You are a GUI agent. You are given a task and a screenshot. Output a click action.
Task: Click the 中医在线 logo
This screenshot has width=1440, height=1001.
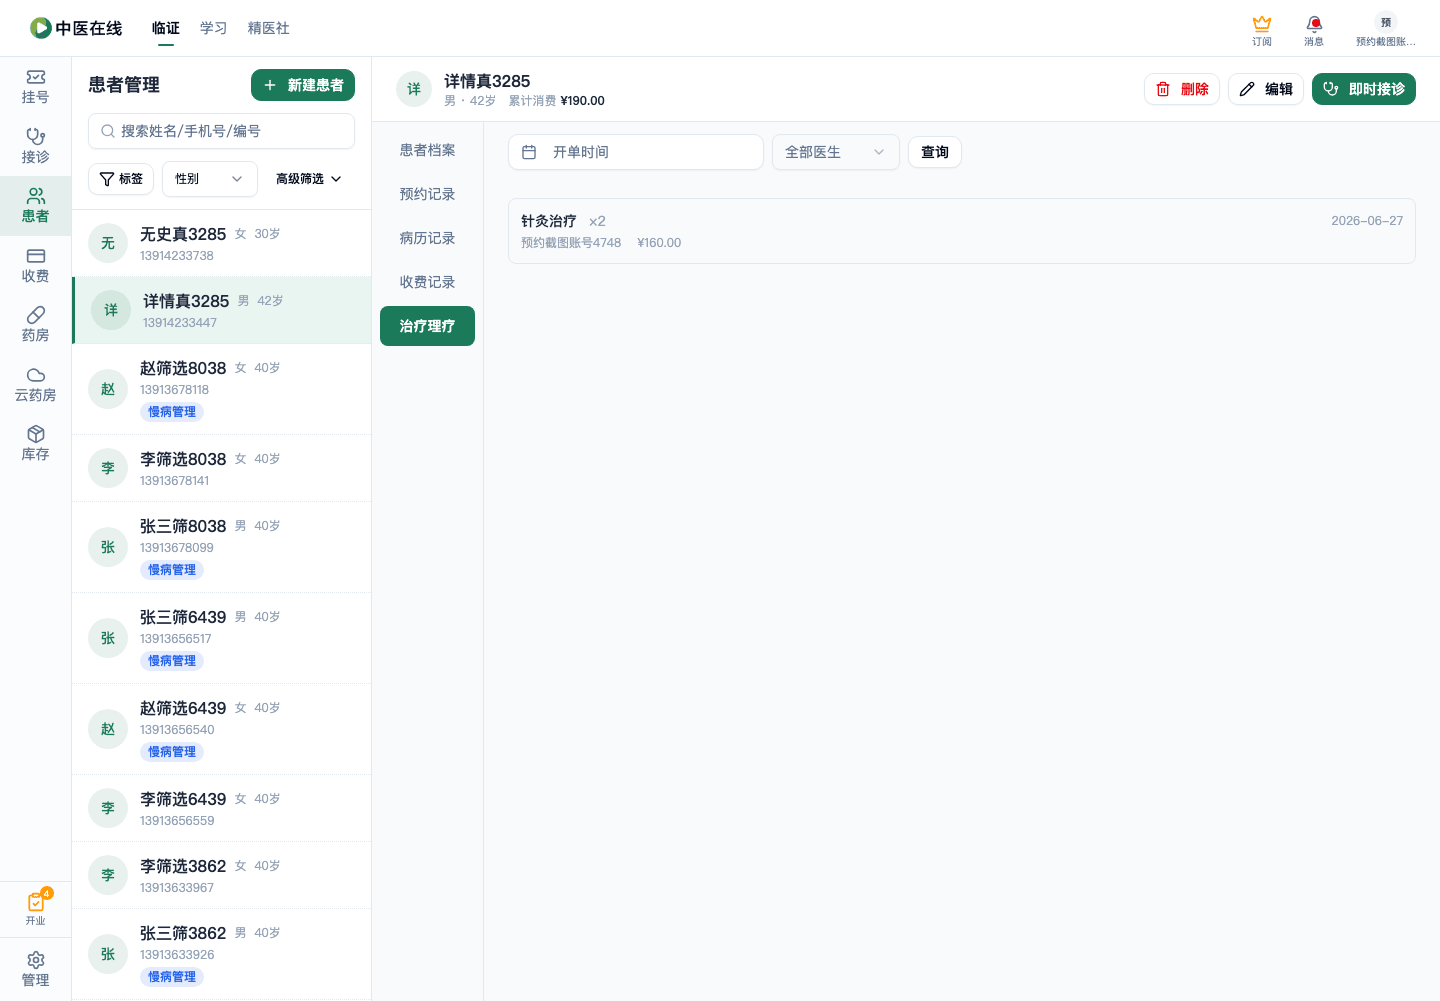[76, 28]
